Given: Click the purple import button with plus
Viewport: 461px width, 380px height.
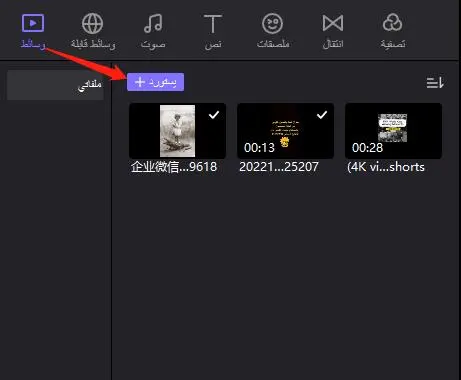Looking at the screenshot, I should coord(155,82).
